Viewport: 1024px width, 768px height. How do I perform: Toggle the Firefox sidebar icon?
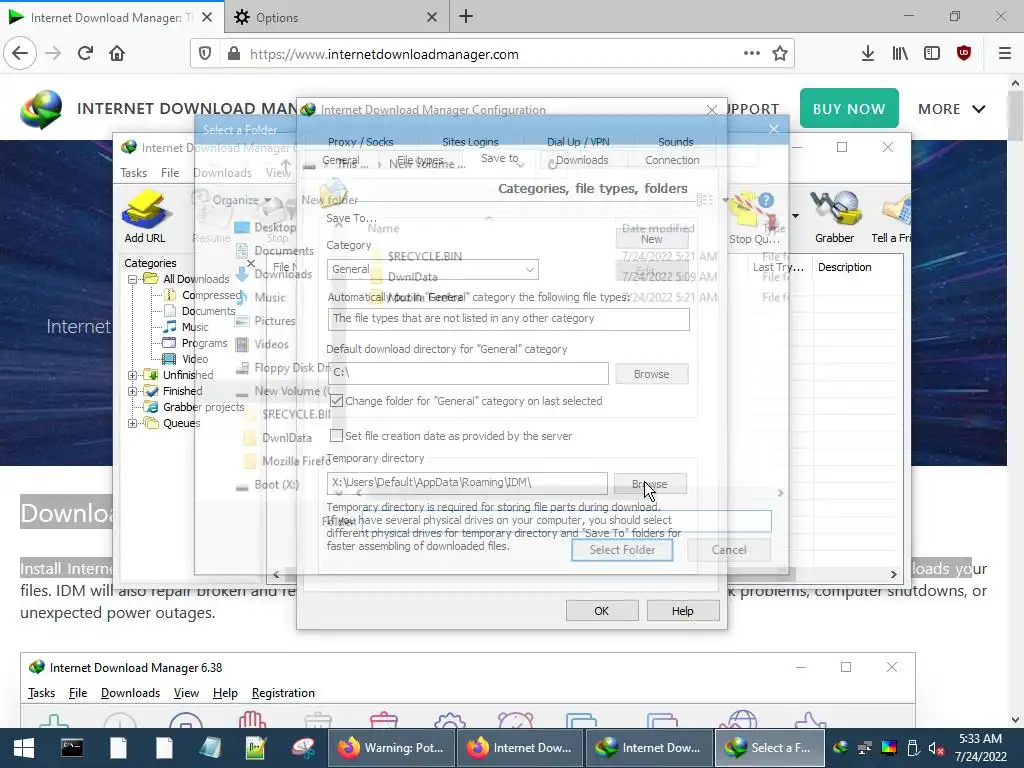point(932,54)
